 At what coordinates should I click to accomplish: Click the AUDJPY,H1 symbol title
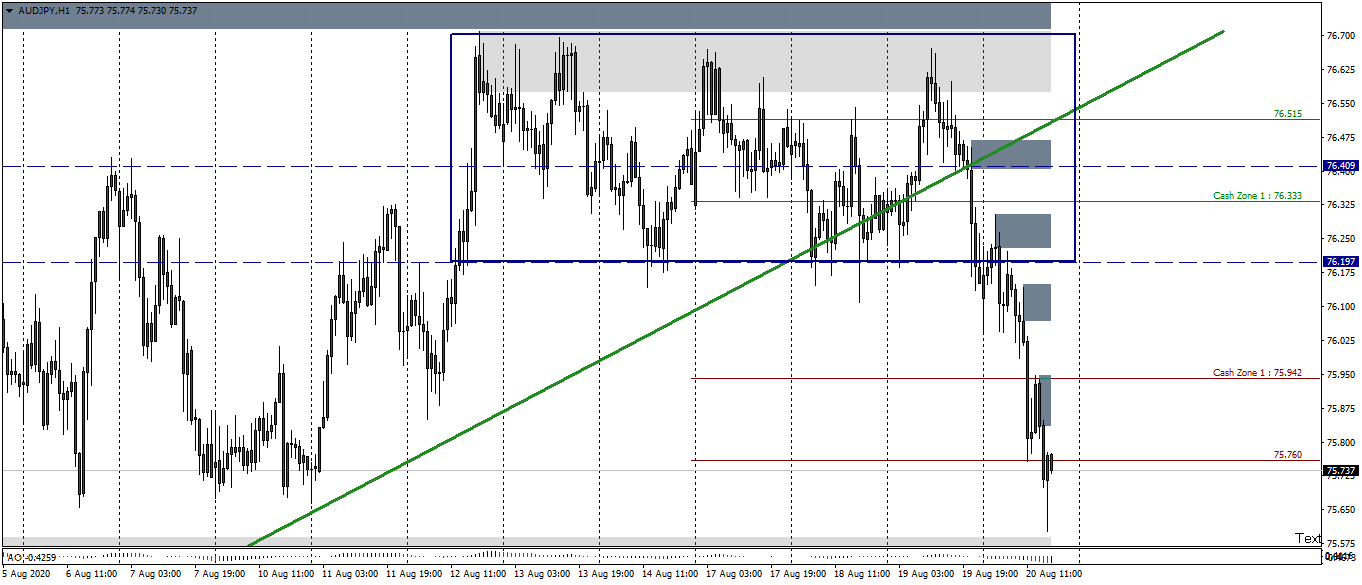pos(44,9)
